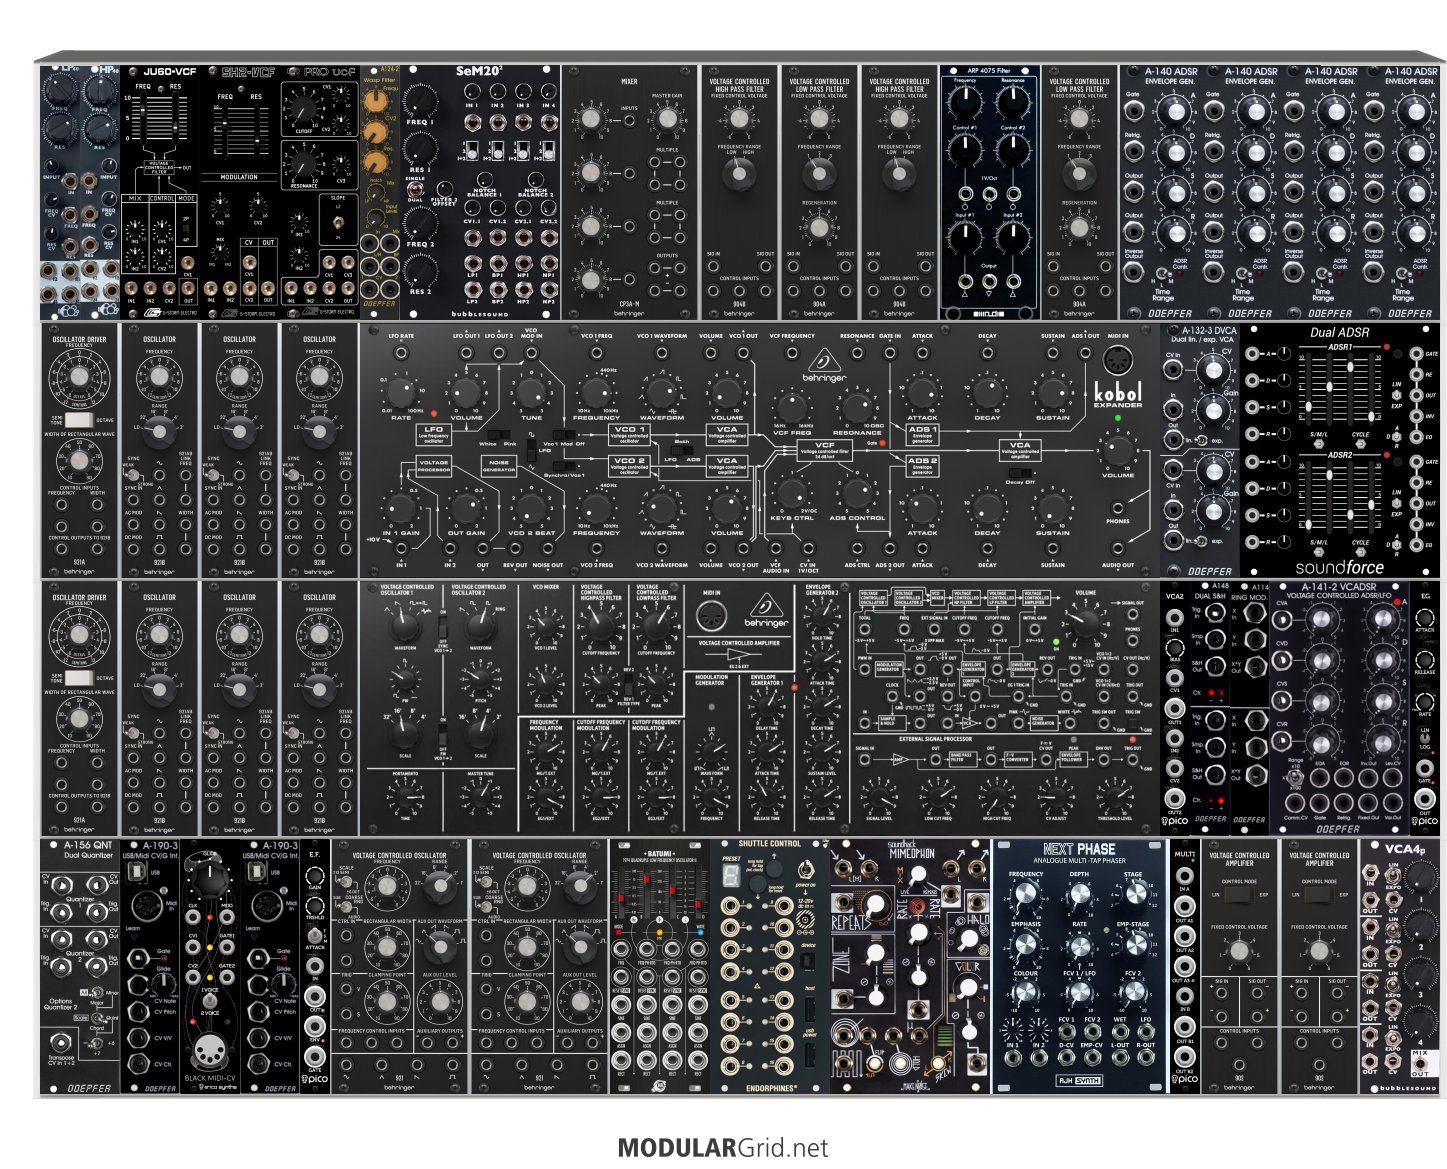Flip the SLOPE switch on PRO VCF
Viewport: 1447px width, 1169px height.
(337, 222)
